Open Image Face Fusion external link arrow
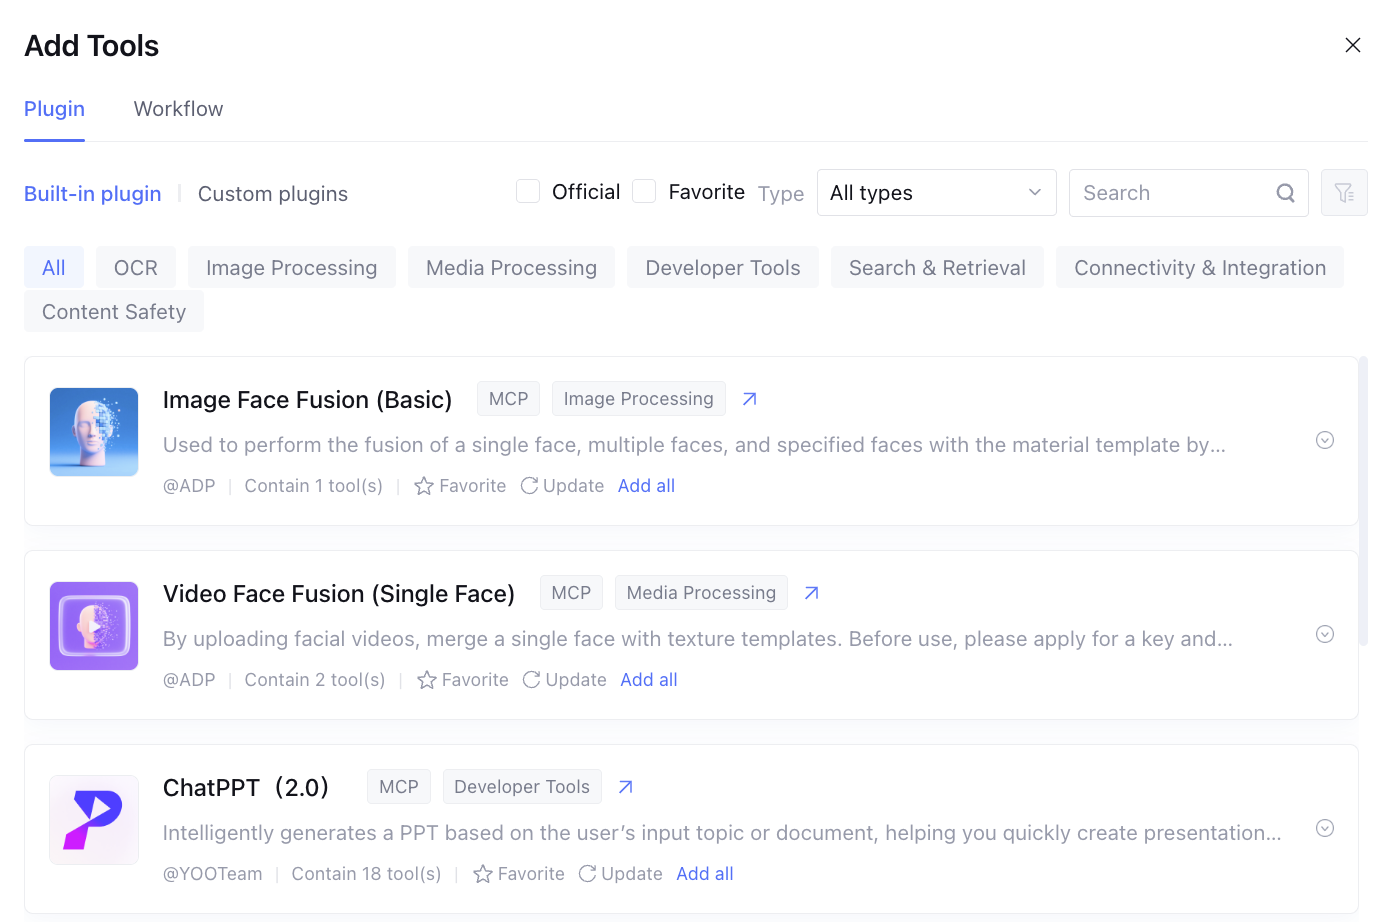Screen dimensions: 1400x922 pyautogui.click(x=749, y=399)
